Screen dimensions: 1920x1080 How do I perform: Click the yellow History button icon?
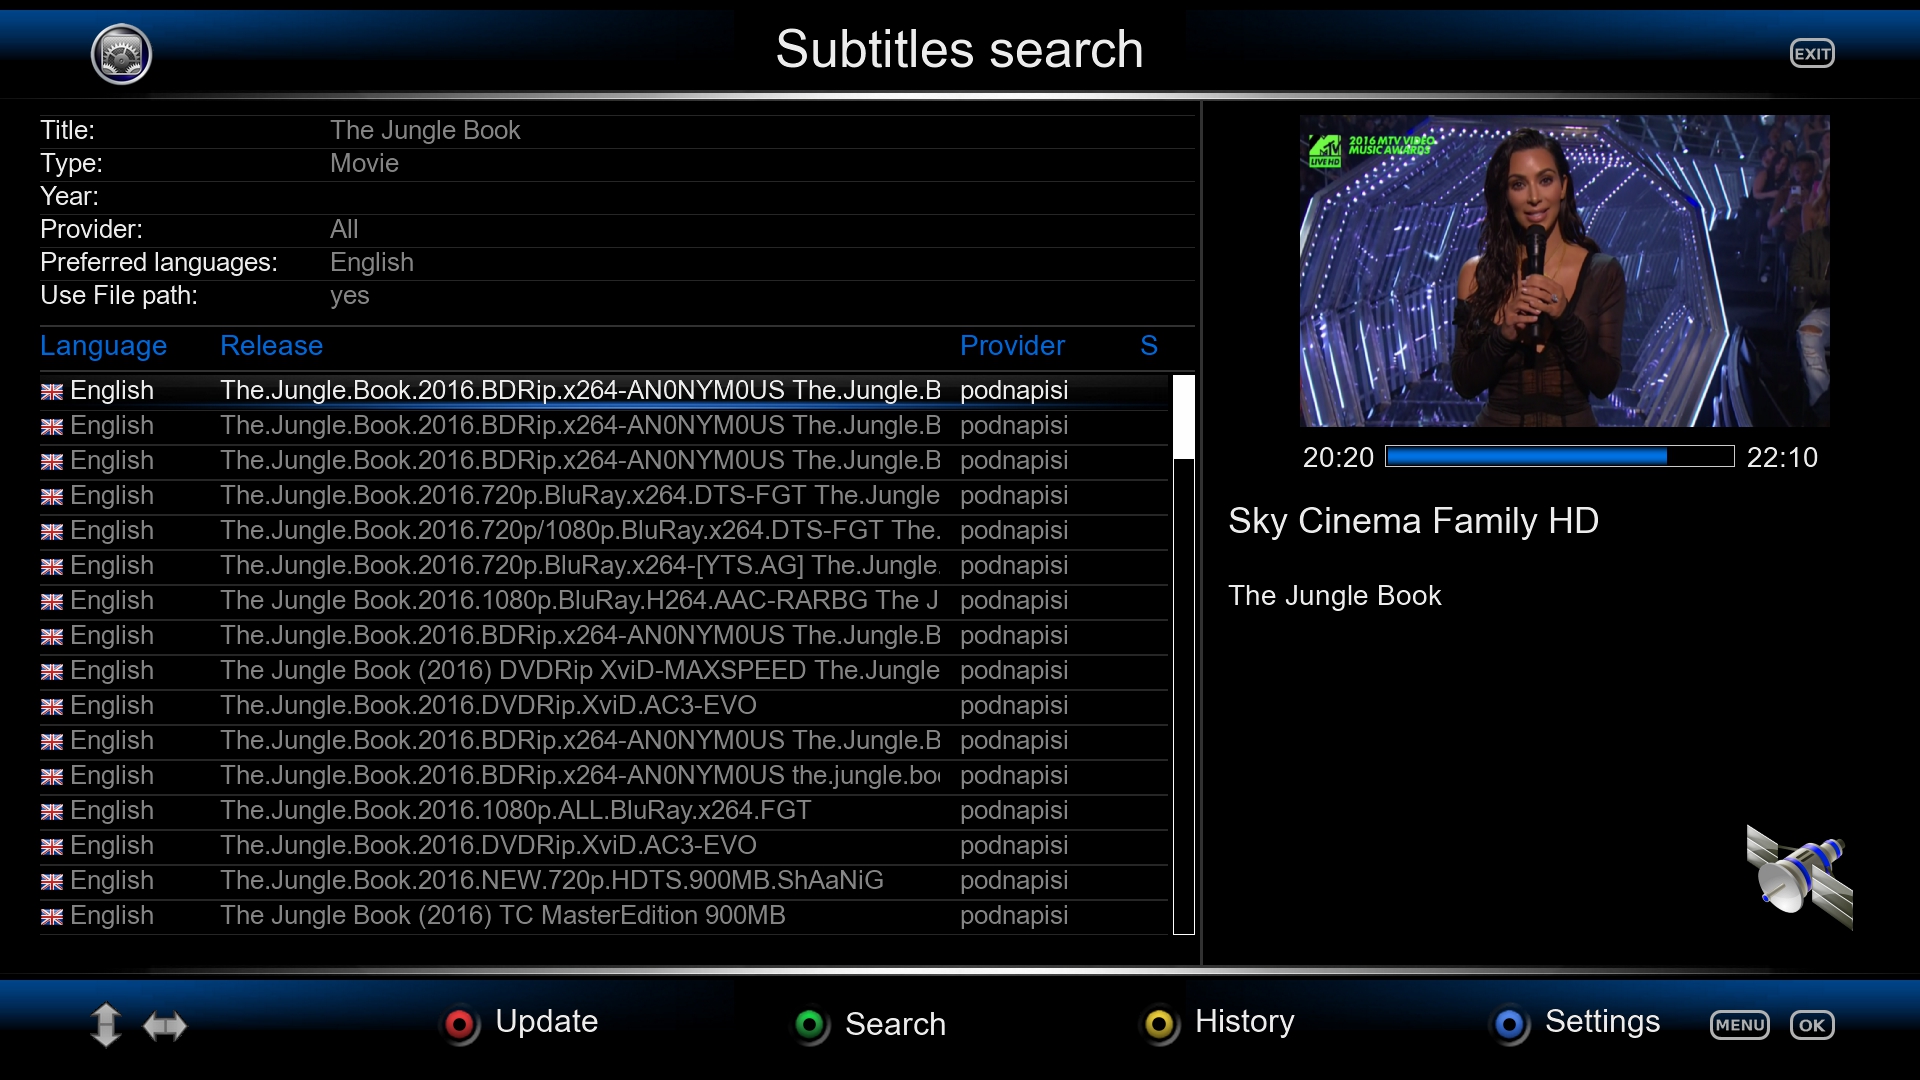coord(1159,1024)
